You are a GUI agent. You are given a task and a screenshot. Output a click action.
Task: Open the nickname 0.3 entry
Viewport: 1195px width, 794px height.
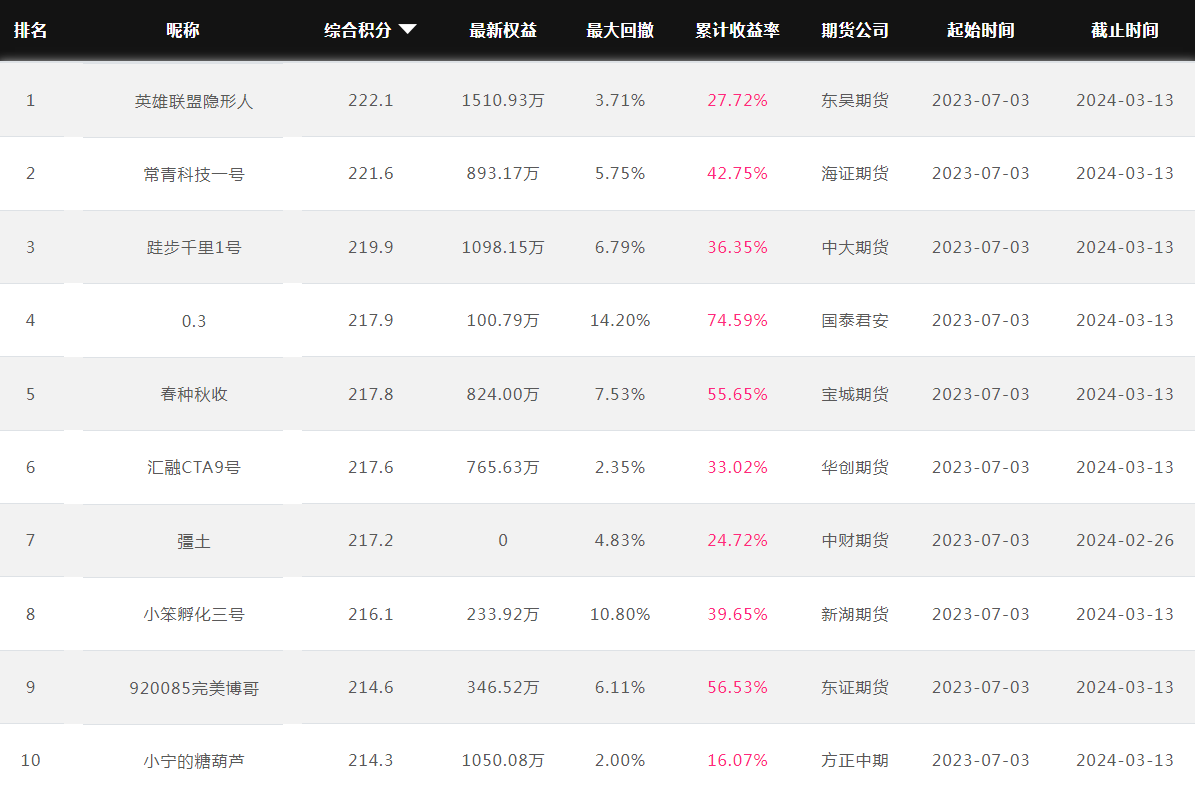pos(194,321)
